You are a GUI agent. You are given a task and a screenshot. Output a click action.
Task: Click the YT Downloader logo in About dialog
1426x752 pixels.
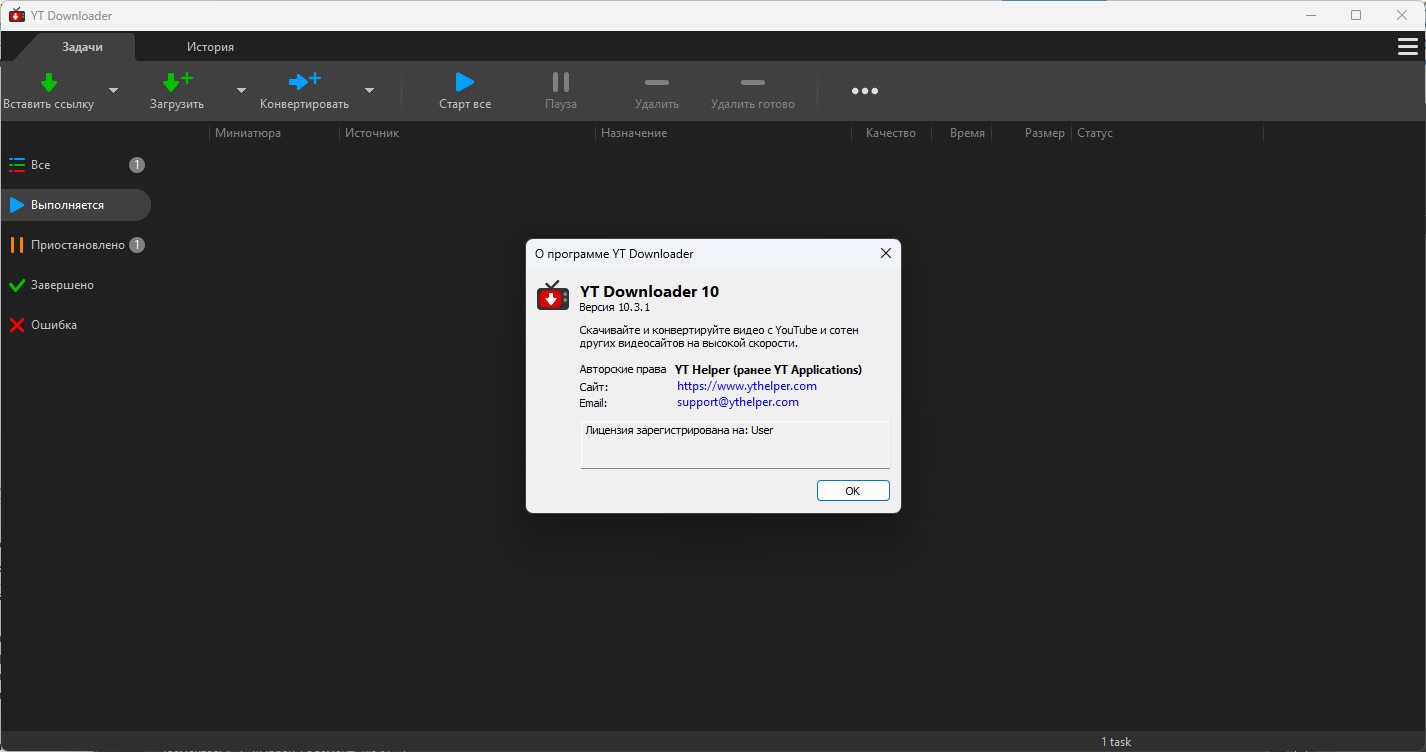coord(553,296)
